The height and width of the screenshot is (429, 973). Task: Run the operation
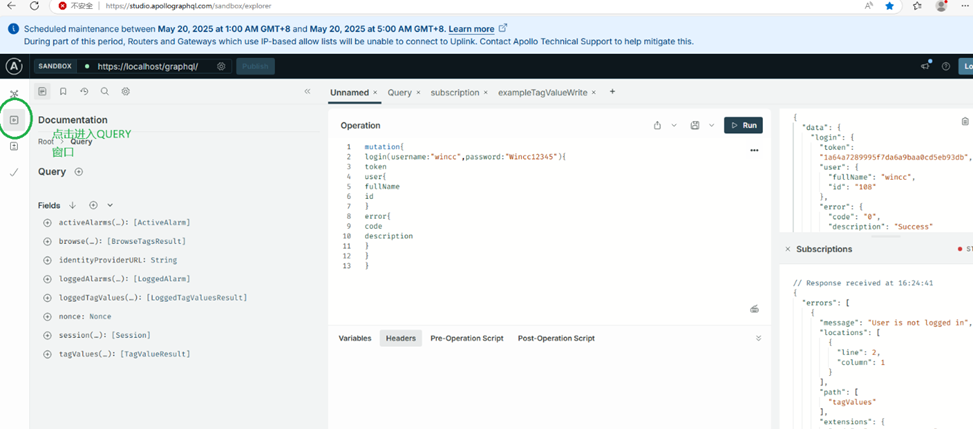743,125
